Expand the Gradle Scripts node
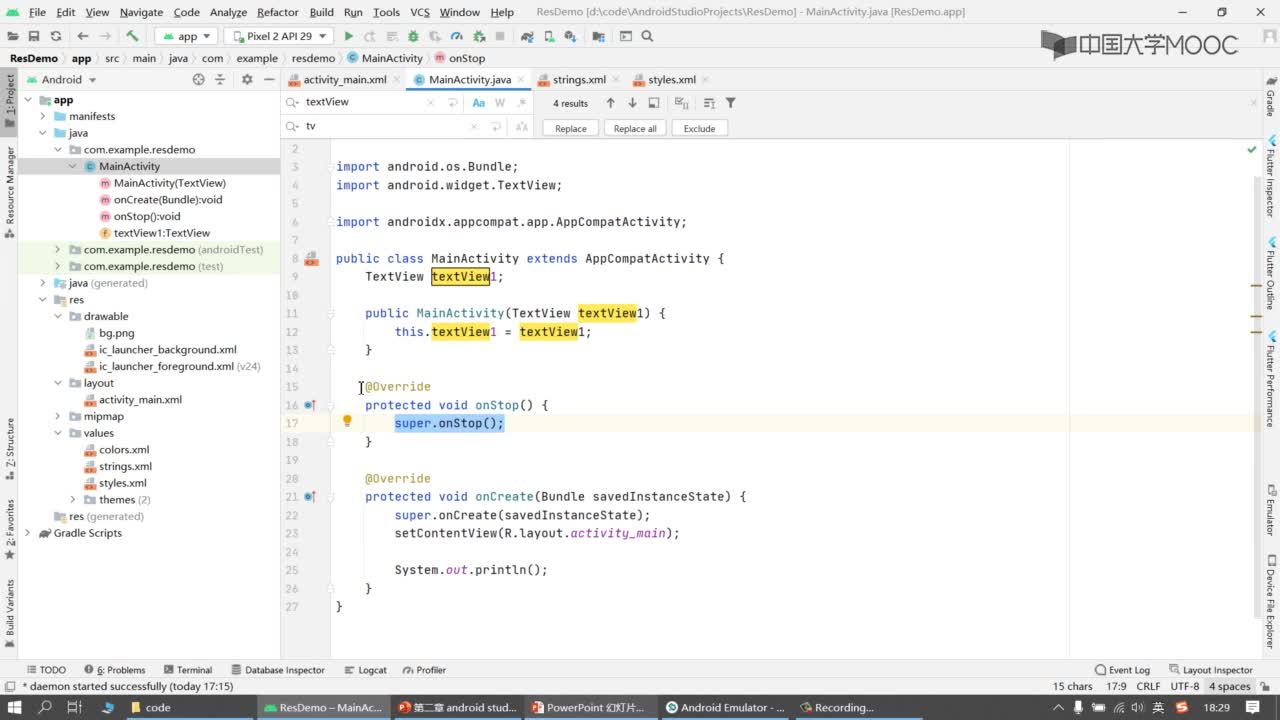This screenshot has height=720, width=1280. coord(30,533)
